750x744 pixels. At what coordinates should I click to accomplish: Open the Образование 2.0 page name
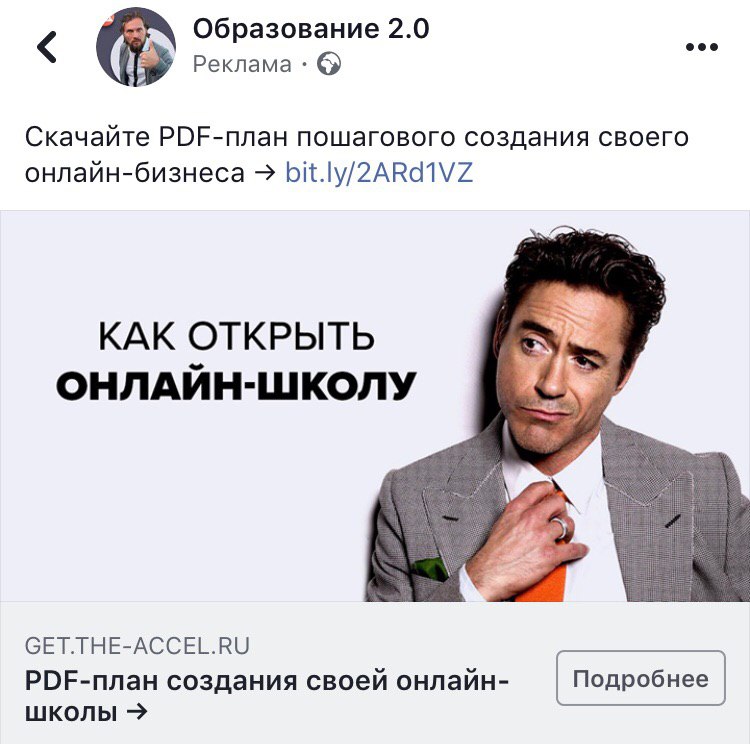pyautogui.click(x=311, y=29)
